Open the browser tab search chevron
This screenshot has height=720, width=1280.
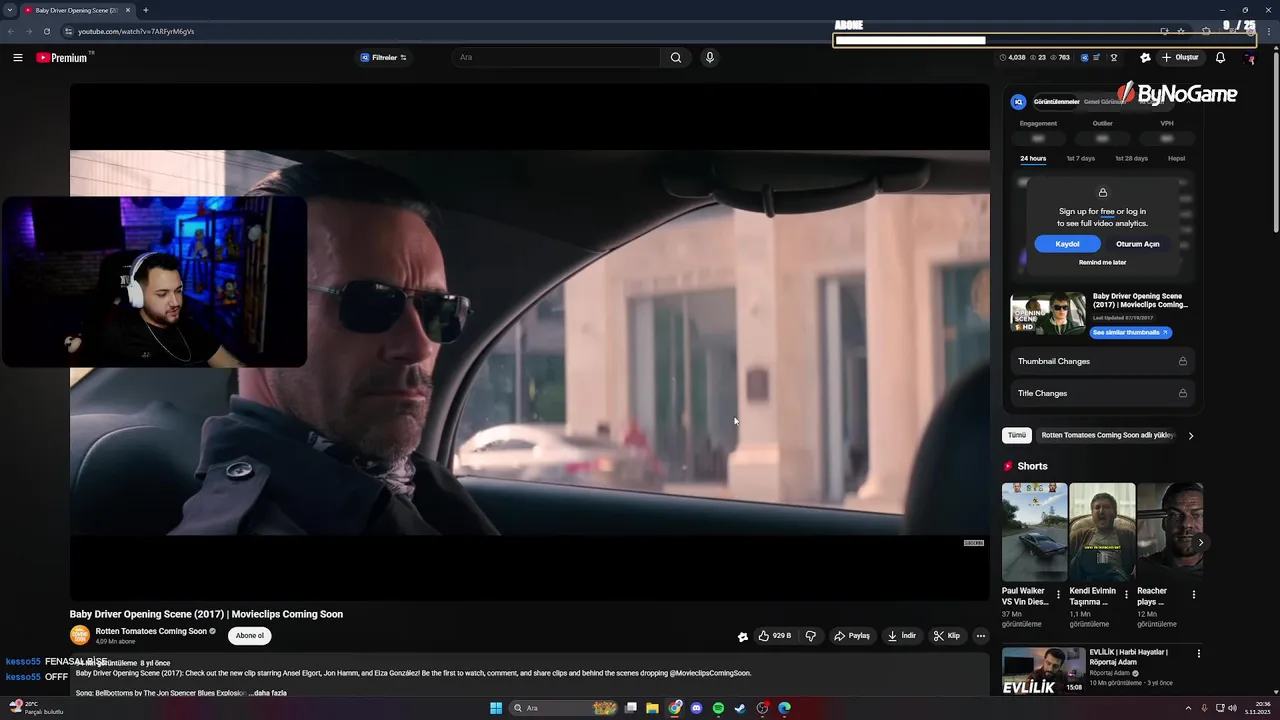10,10
